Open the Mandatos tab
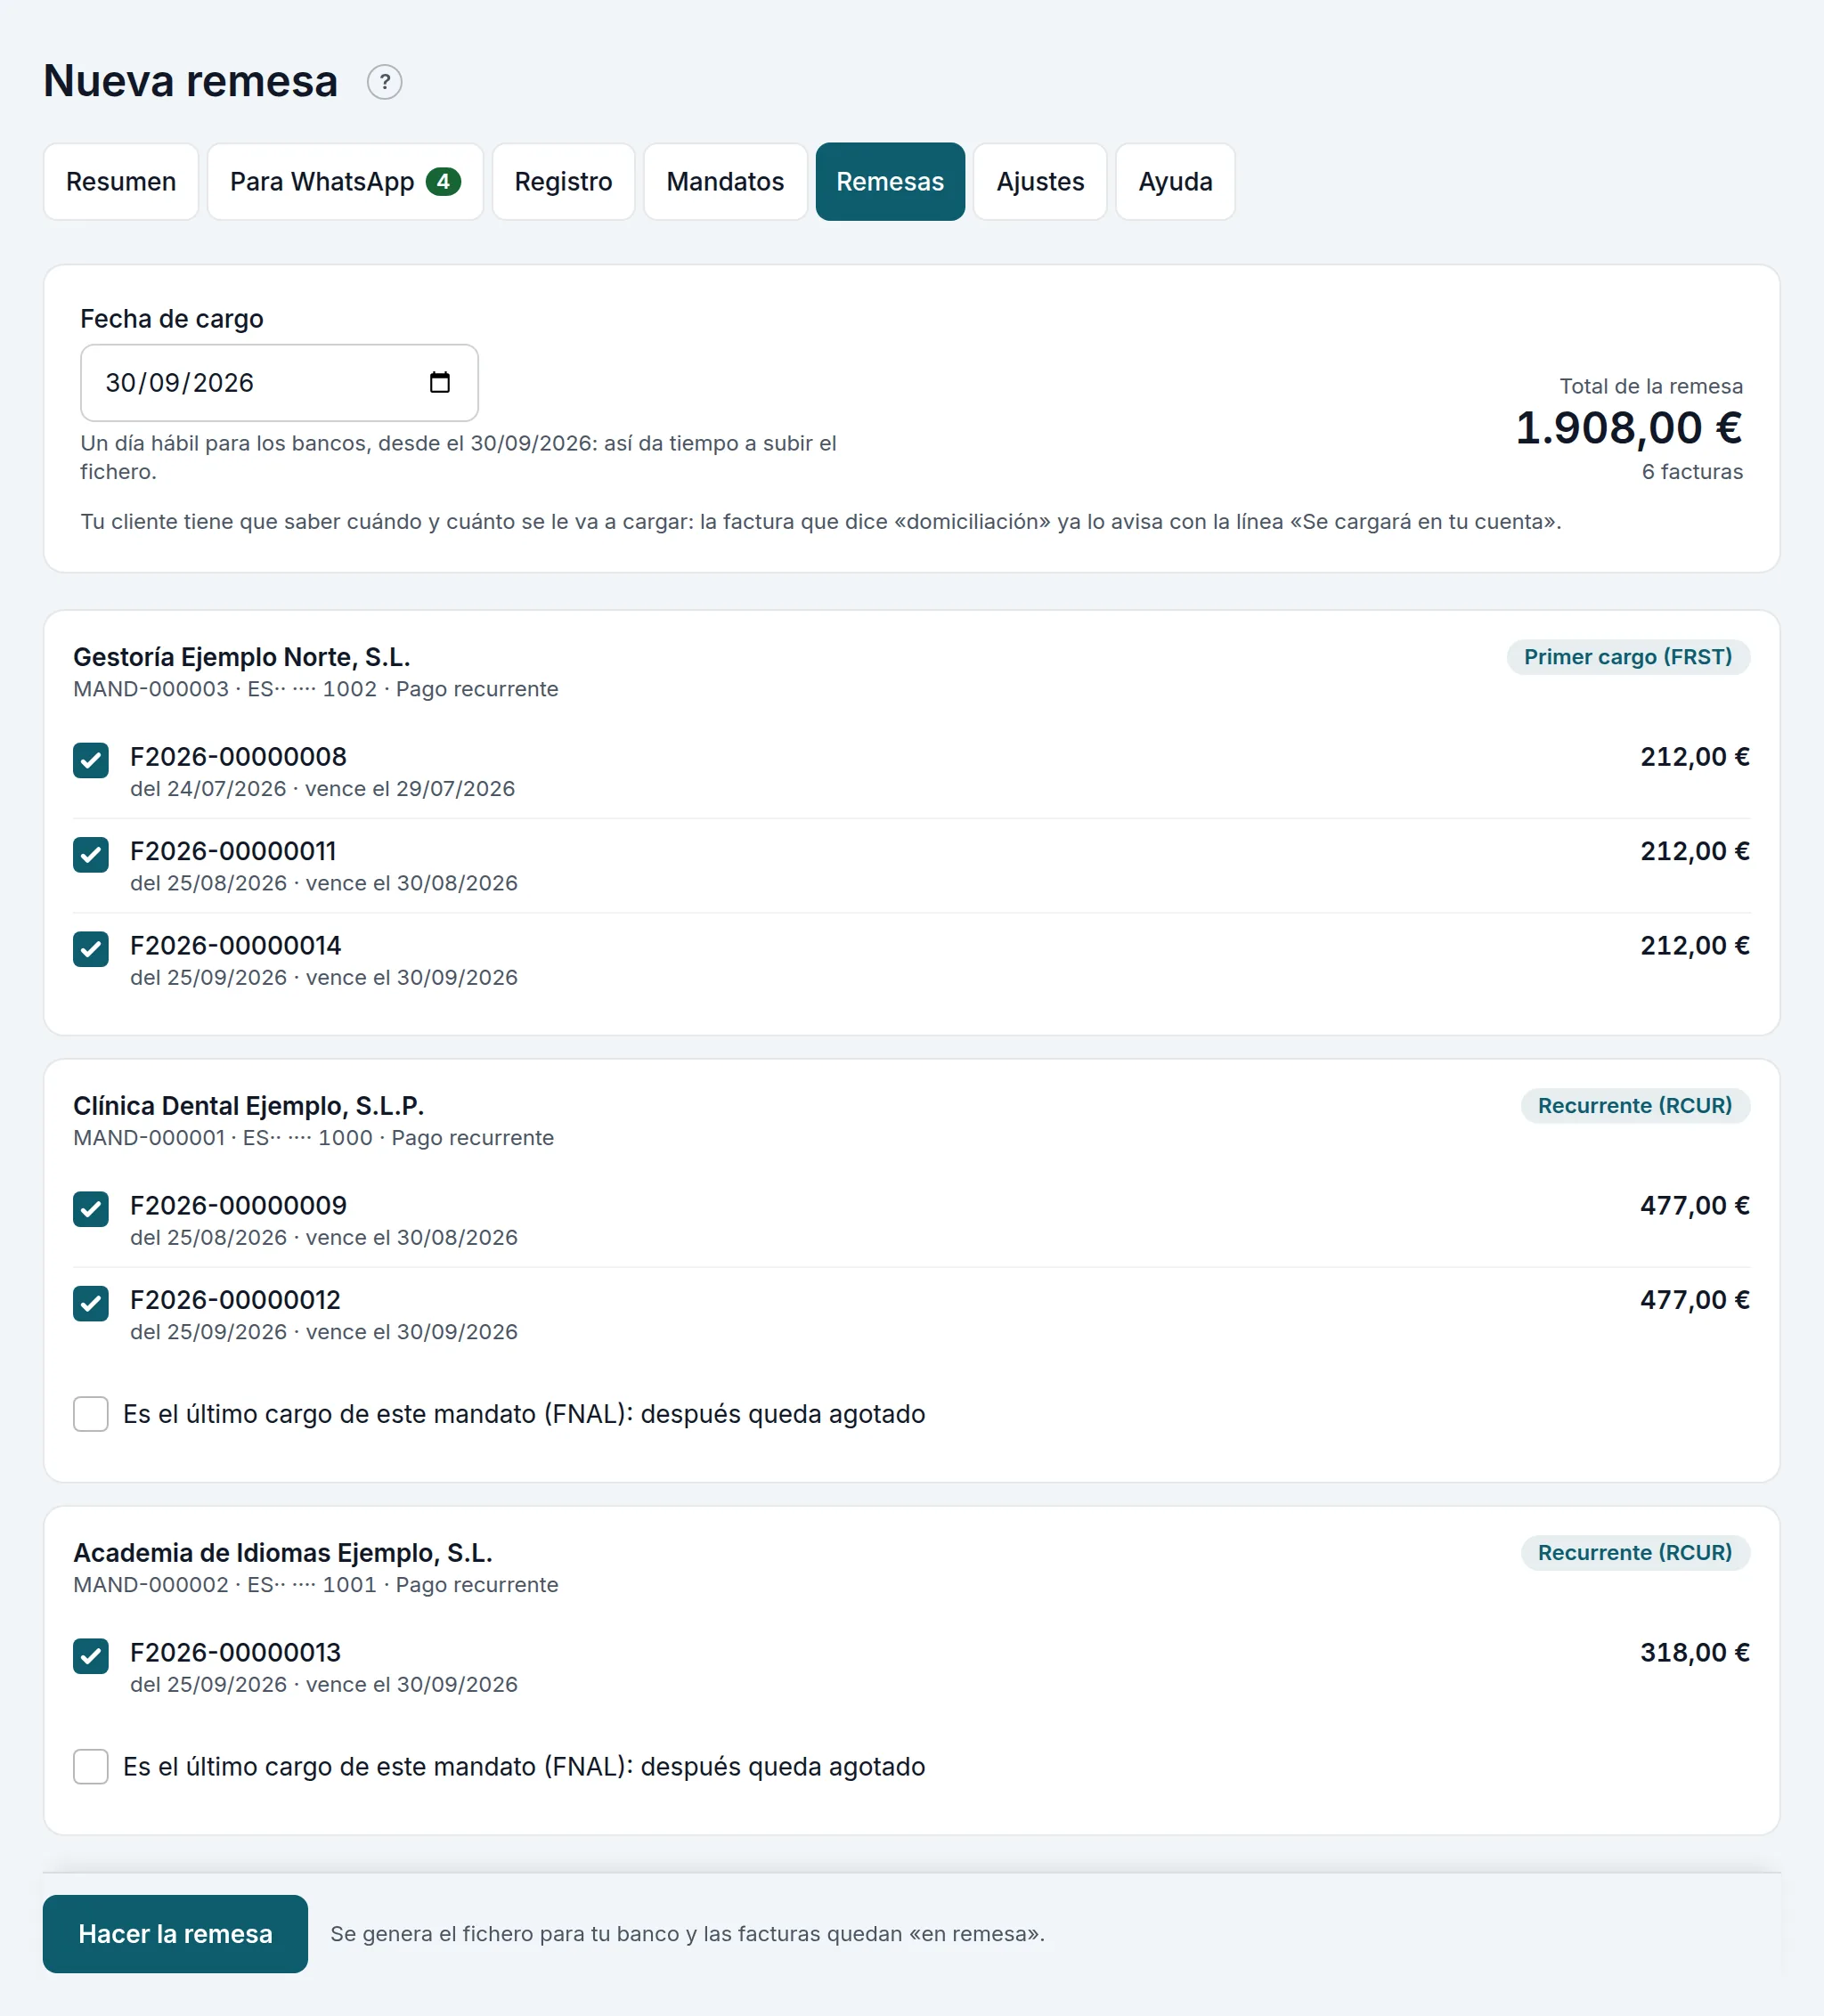The image size is (1824, 2016). 725,181
